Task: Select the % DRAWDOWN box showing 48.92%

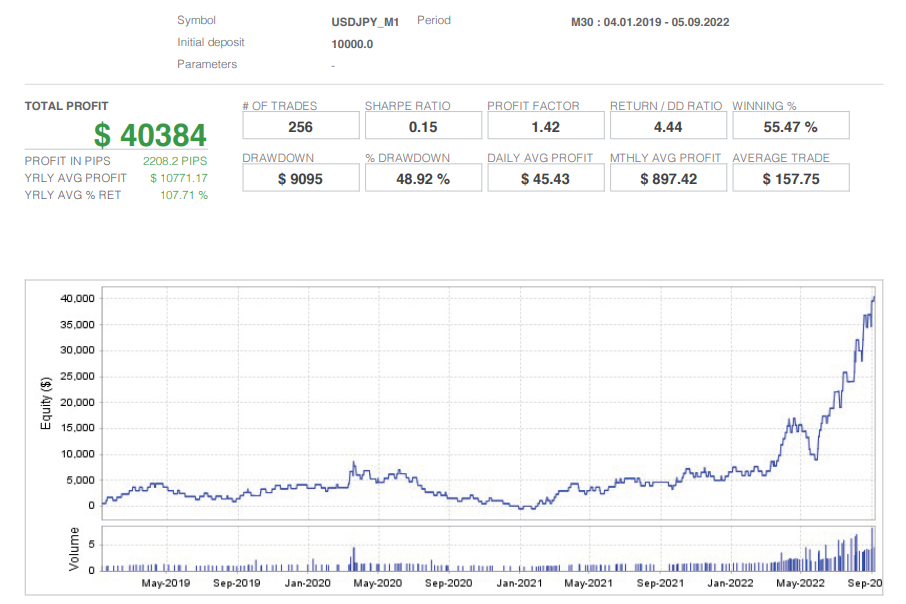Action: pyautogui.click(x=423, y=178)
